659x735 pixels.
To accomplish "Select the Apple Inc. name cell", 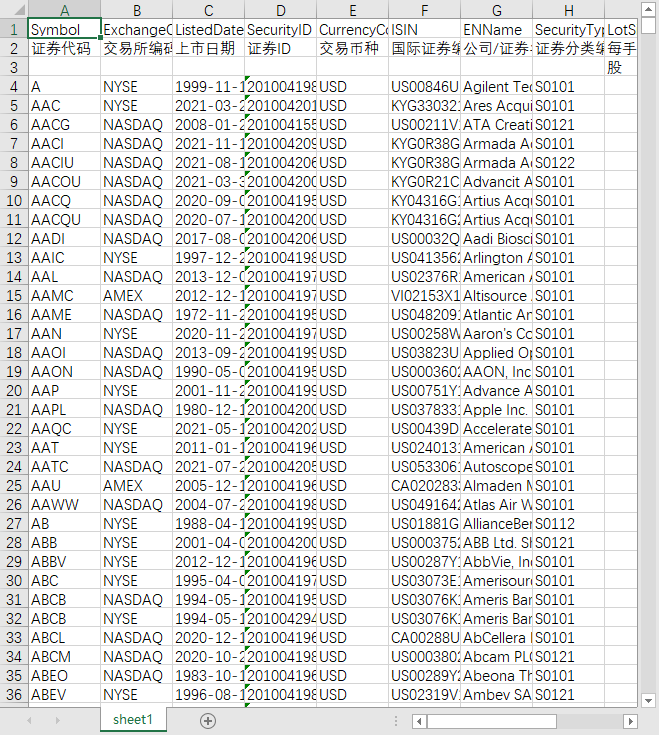I will point(496,410).
